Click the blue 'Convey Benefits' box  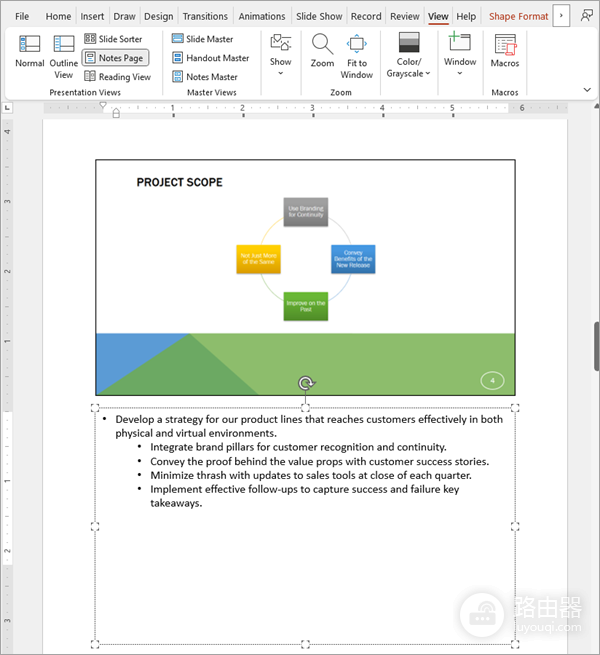click(353, 259)
